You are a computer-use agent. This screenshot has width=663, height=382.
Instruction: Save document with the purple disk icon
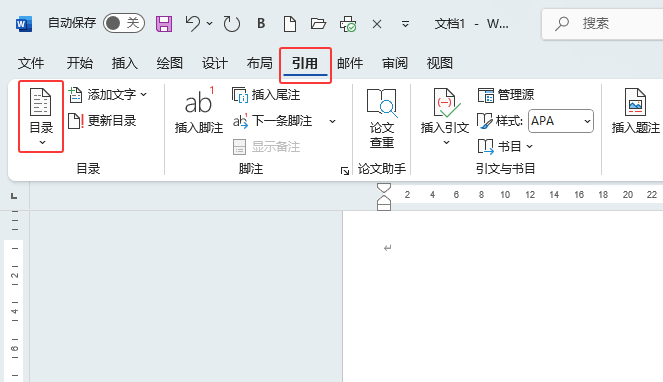coord(164,24)
